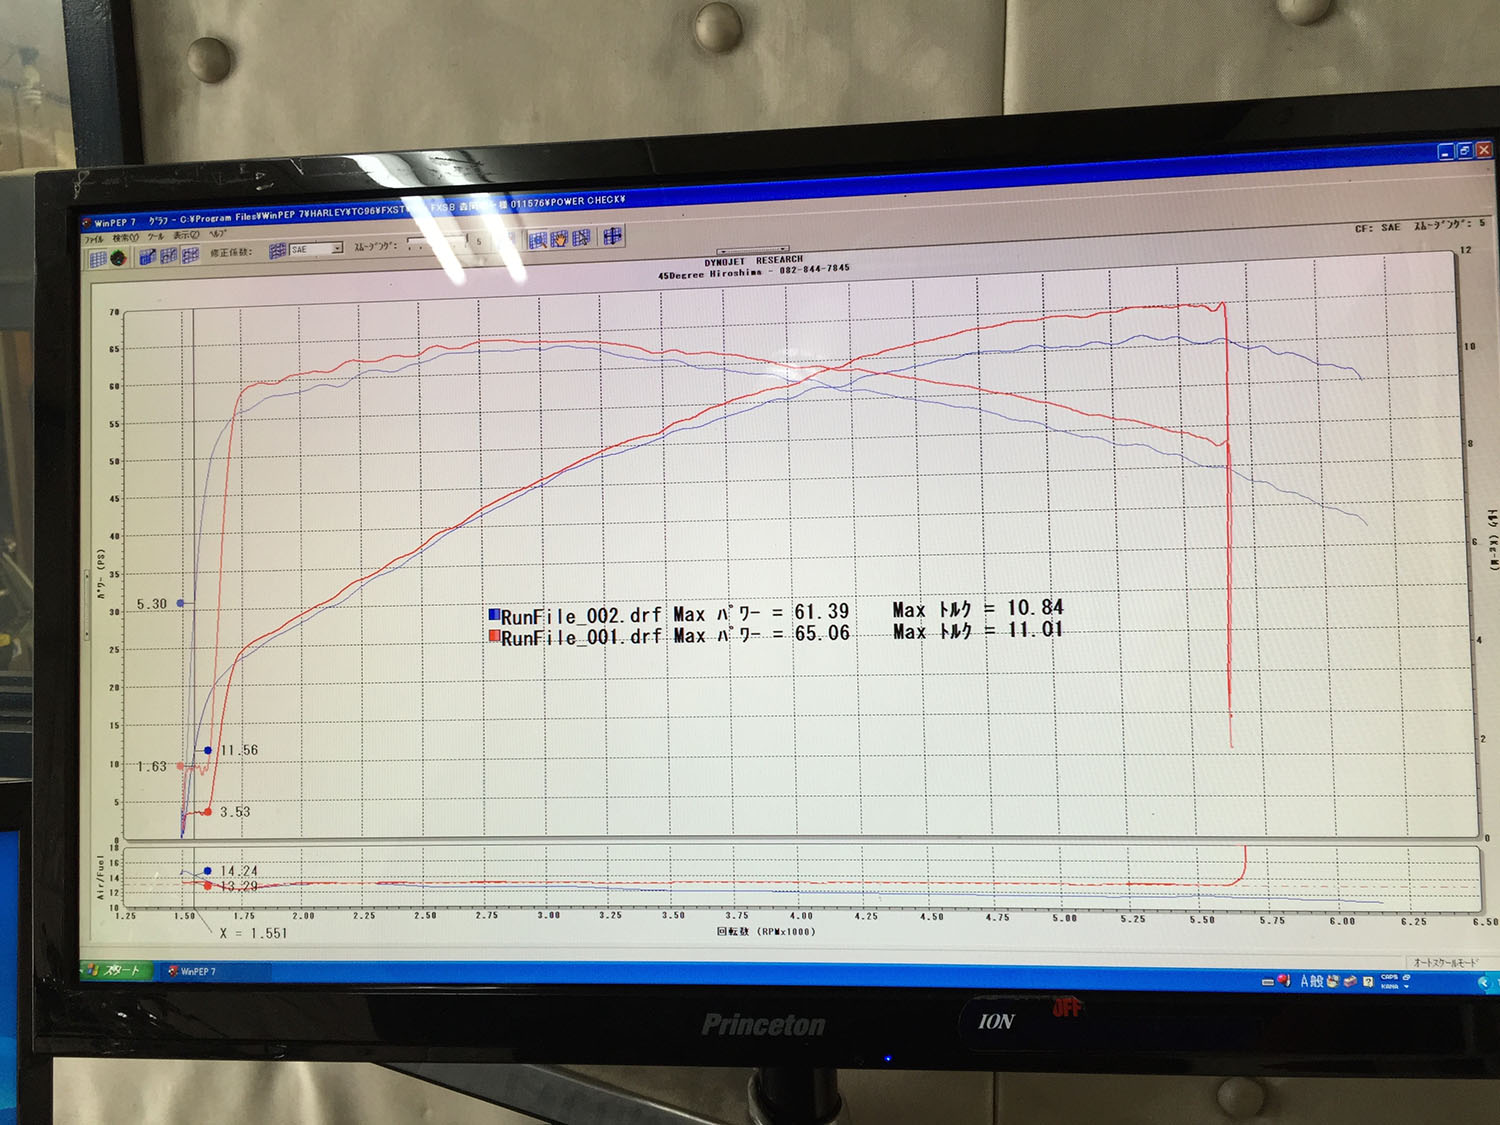Click the correction factor grid icon beside SAE

[278, 250]
